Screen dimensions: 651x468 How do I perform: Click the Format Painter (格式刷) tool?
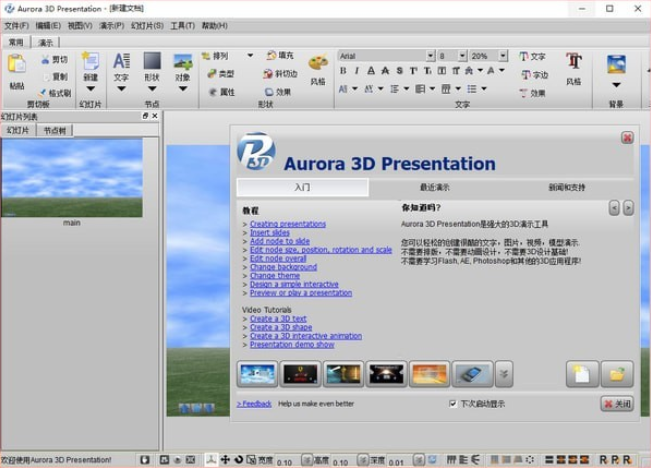54,92
